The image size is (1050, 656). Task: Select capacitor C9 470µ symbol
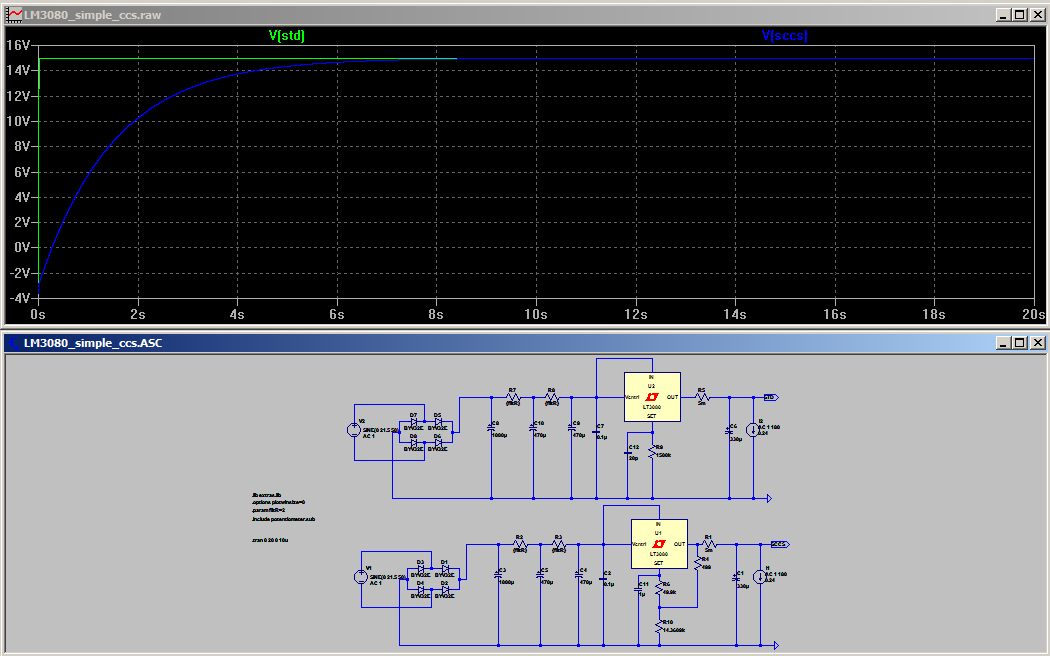click(572, 429)
